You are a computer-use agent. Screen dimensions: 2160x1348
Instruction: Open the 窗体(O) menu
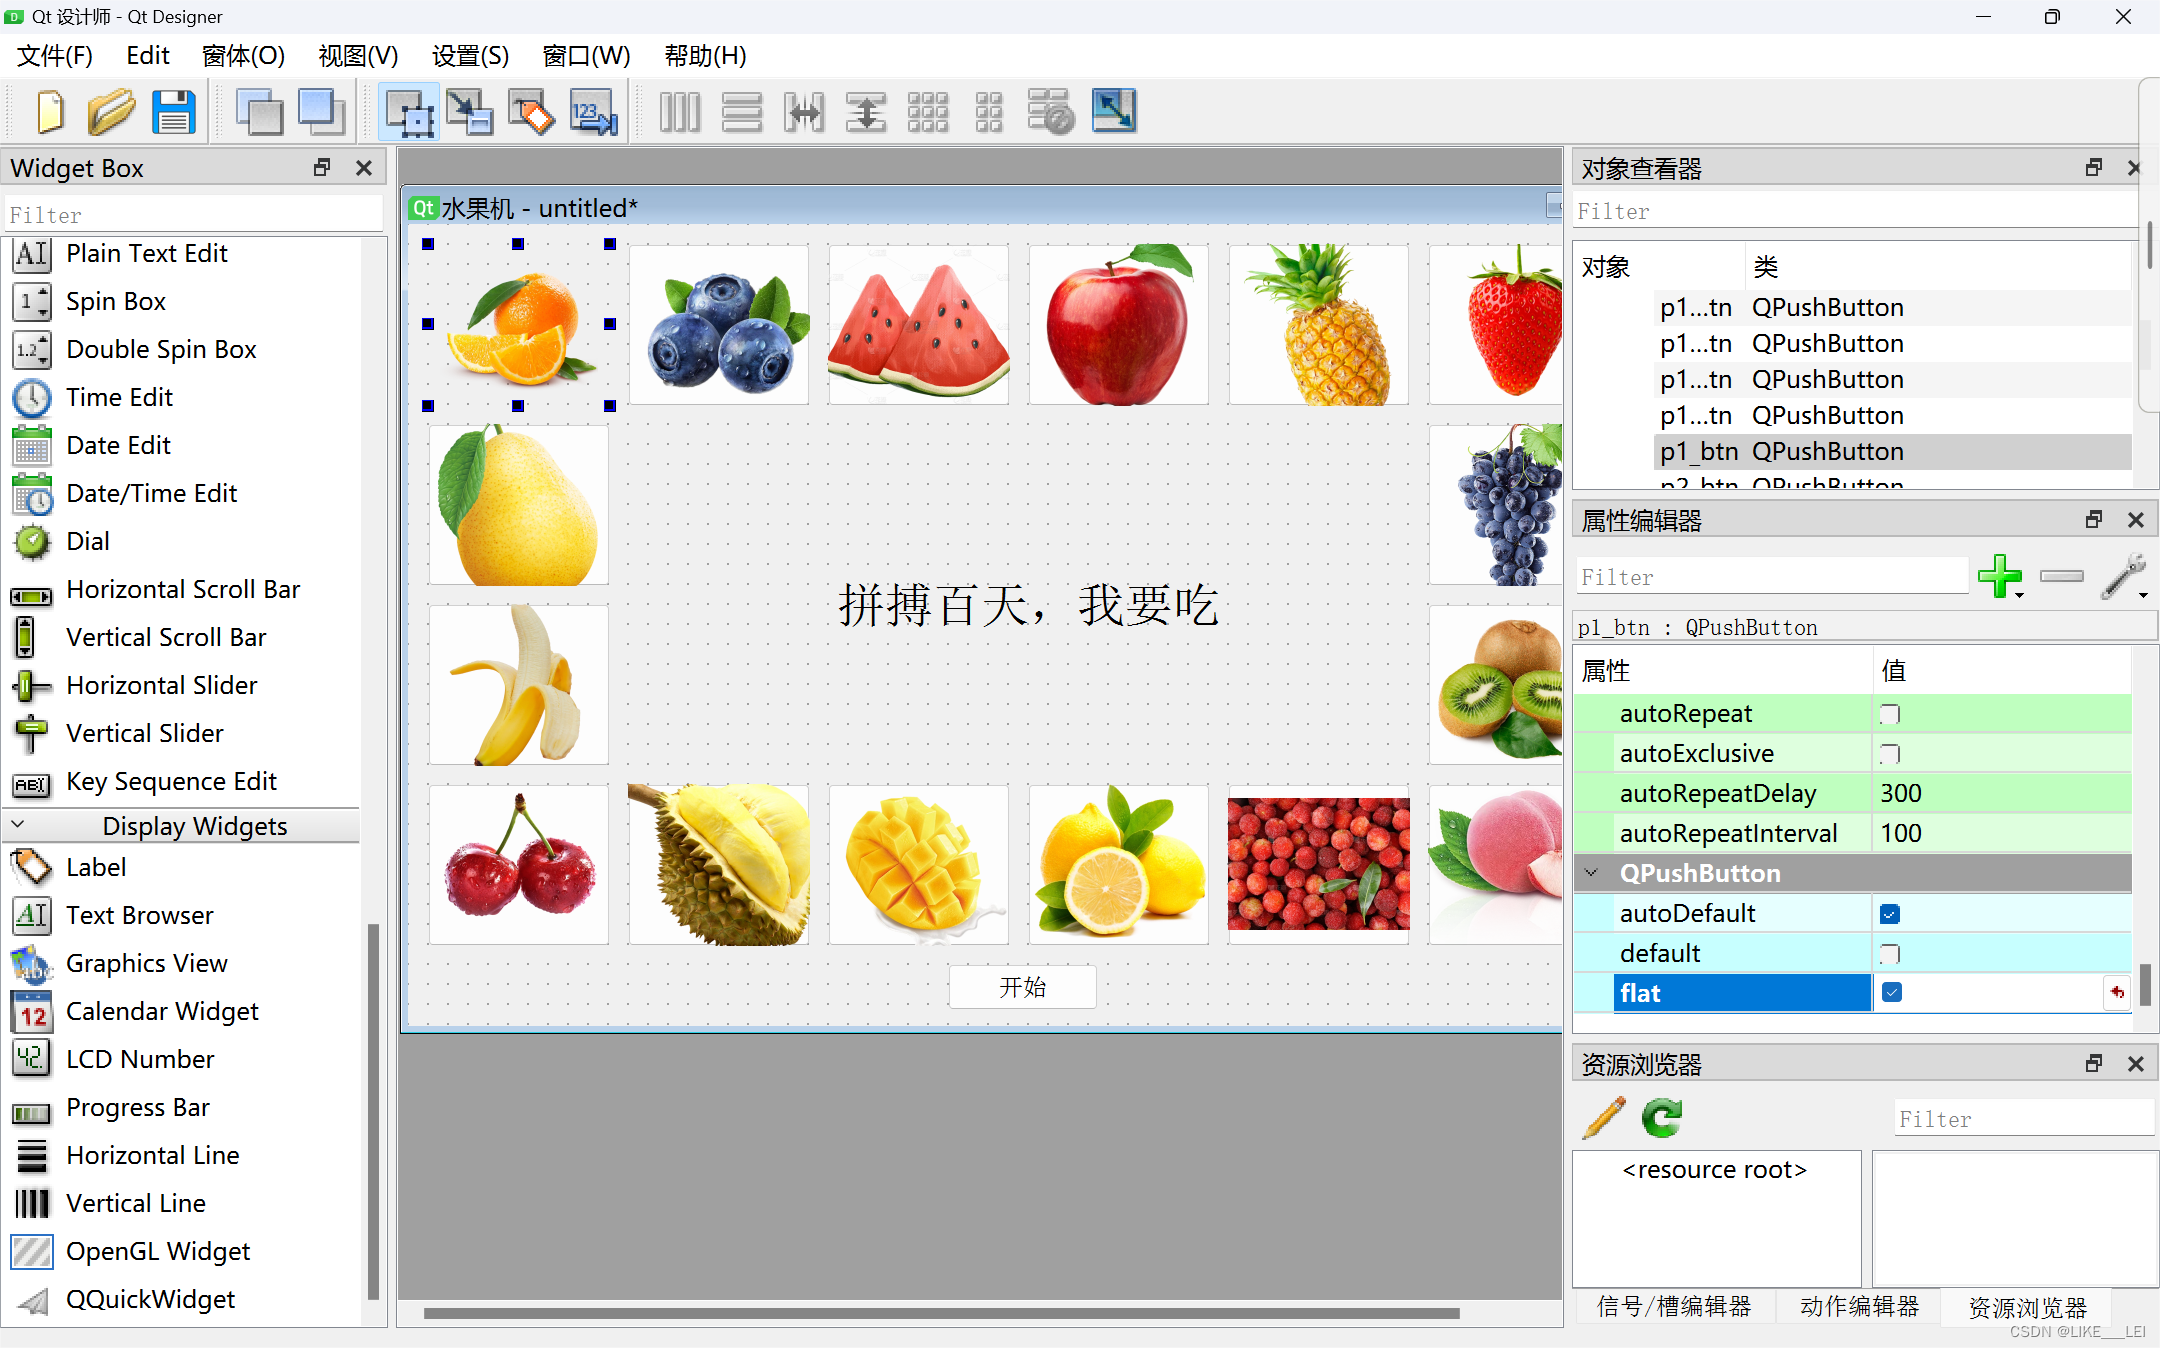(243, 56)
